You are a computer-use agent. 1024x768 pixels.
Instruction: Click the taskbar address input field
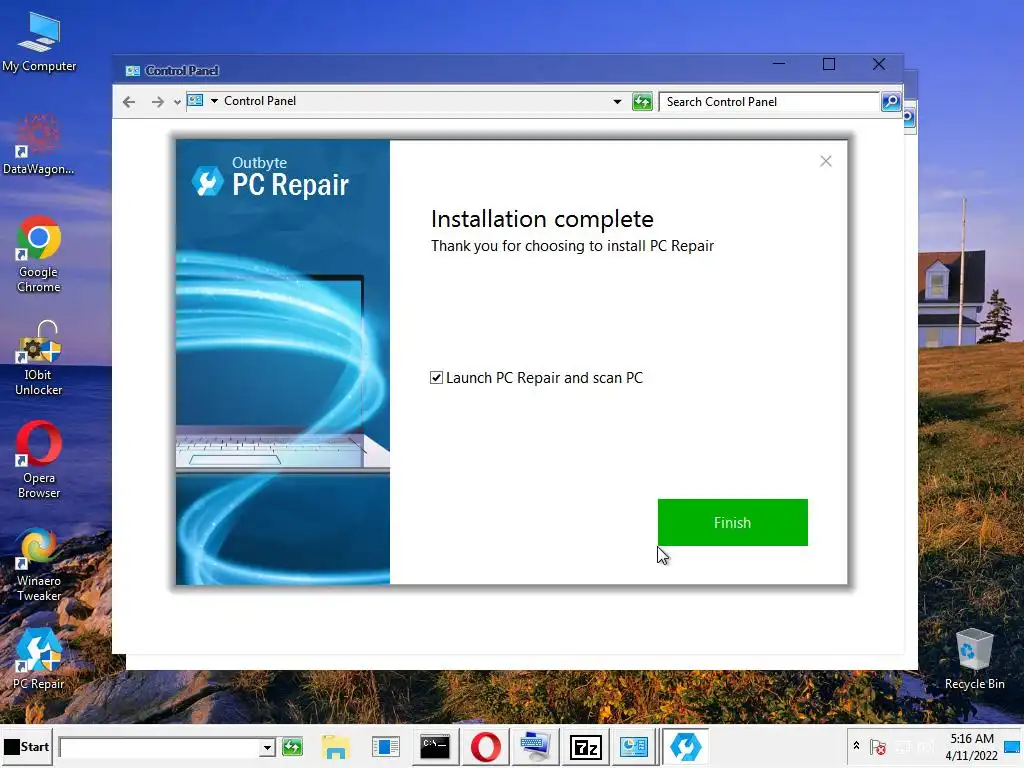[x=159, y=747]
